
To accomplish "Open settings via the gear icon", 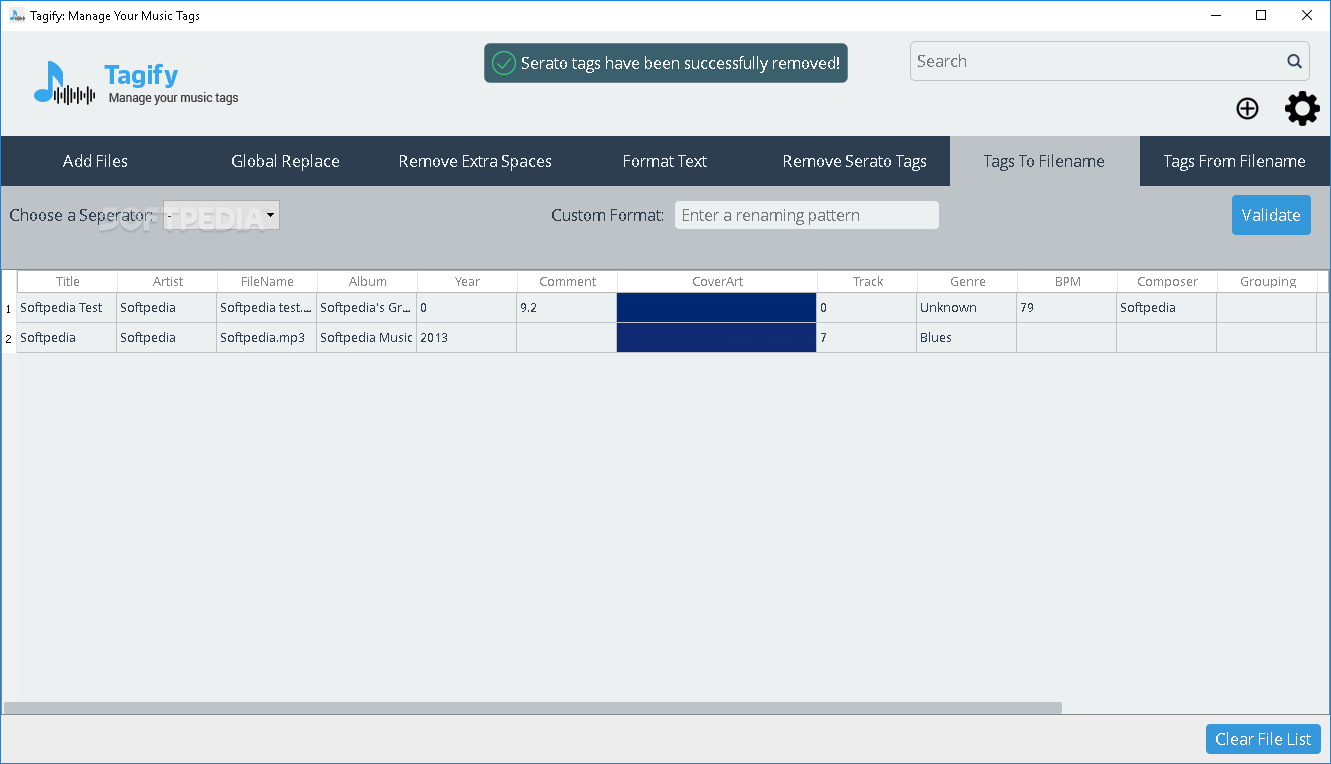I will pyautogui.click(x=1302, y=108).
